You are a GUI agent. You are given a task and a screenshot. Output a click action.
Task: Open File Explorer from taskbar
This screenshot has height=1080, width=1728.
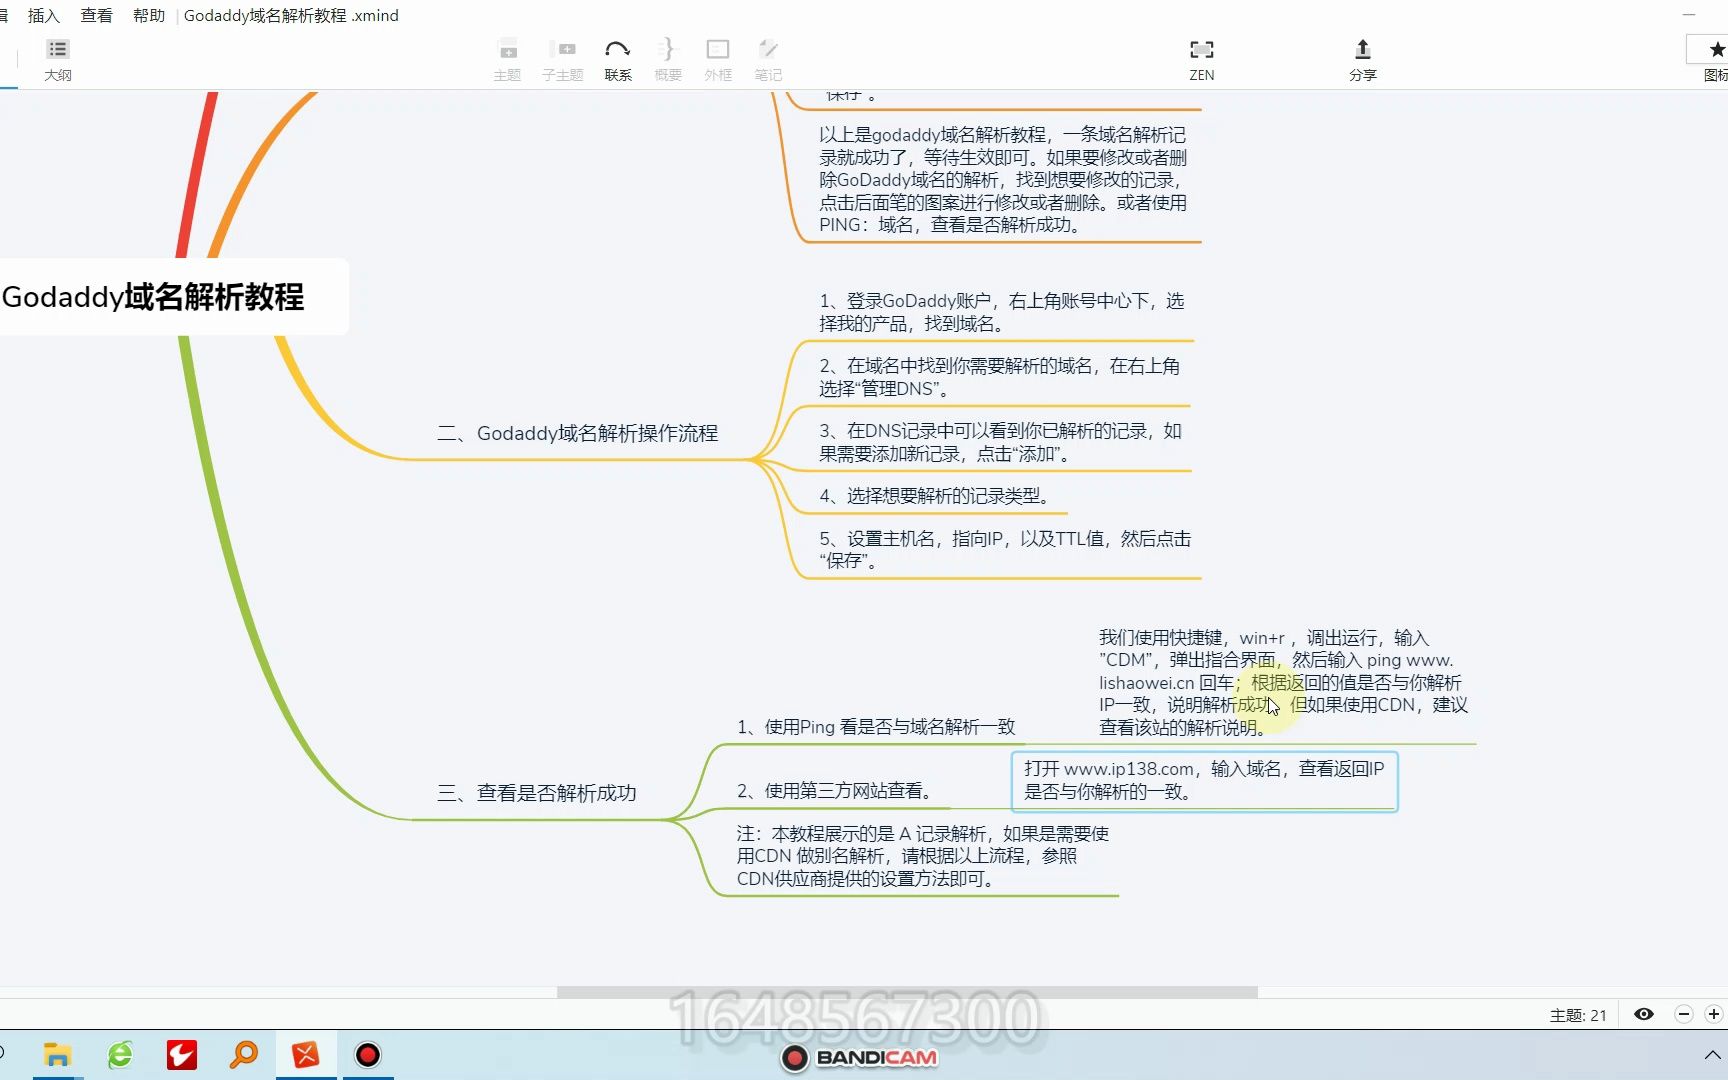tap(57, 1055)
